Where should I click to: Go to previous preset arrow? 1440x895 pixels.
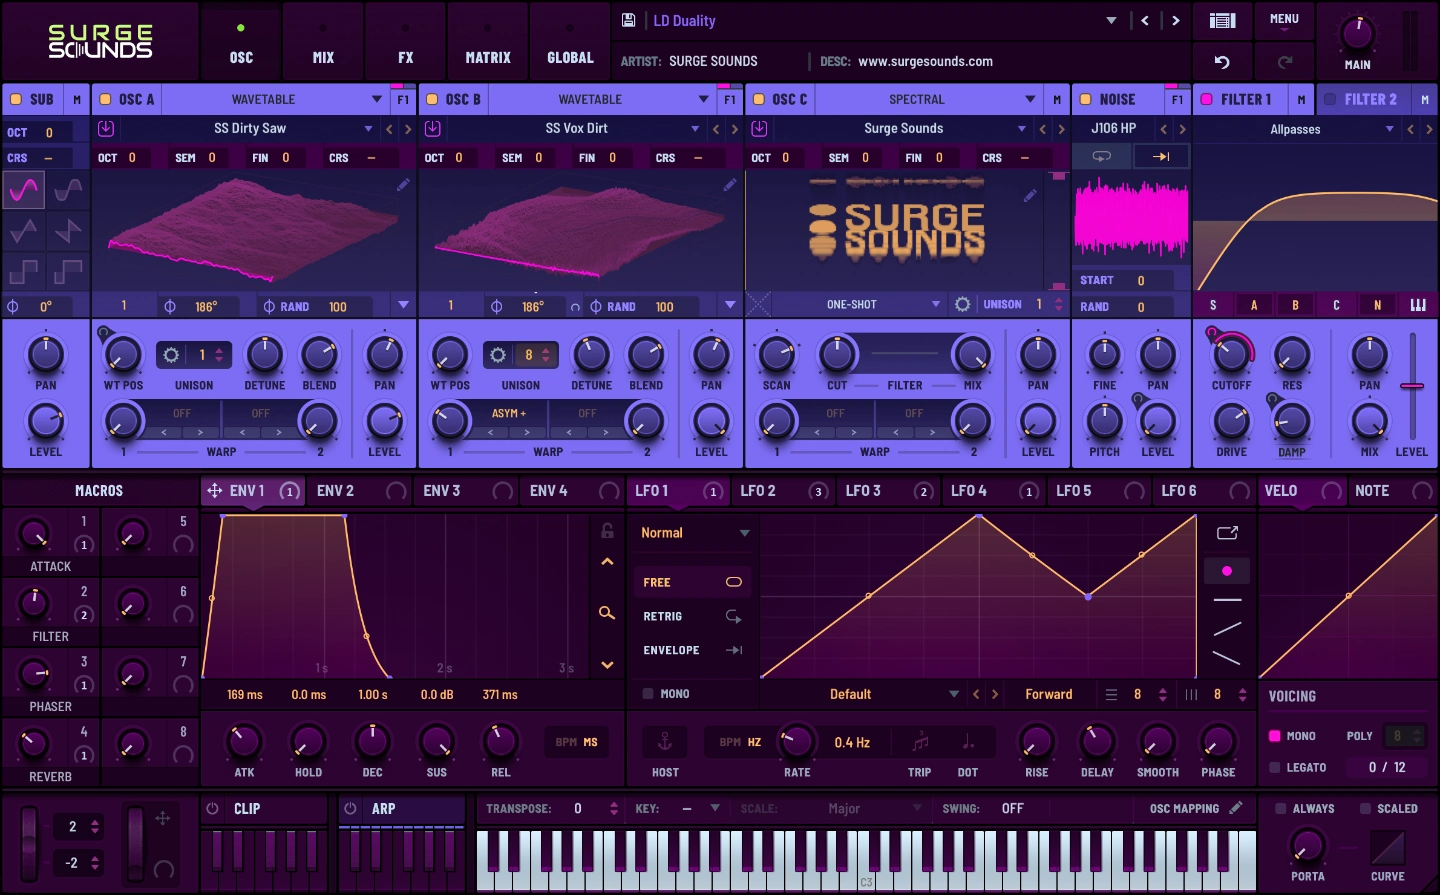[1145, 20]
